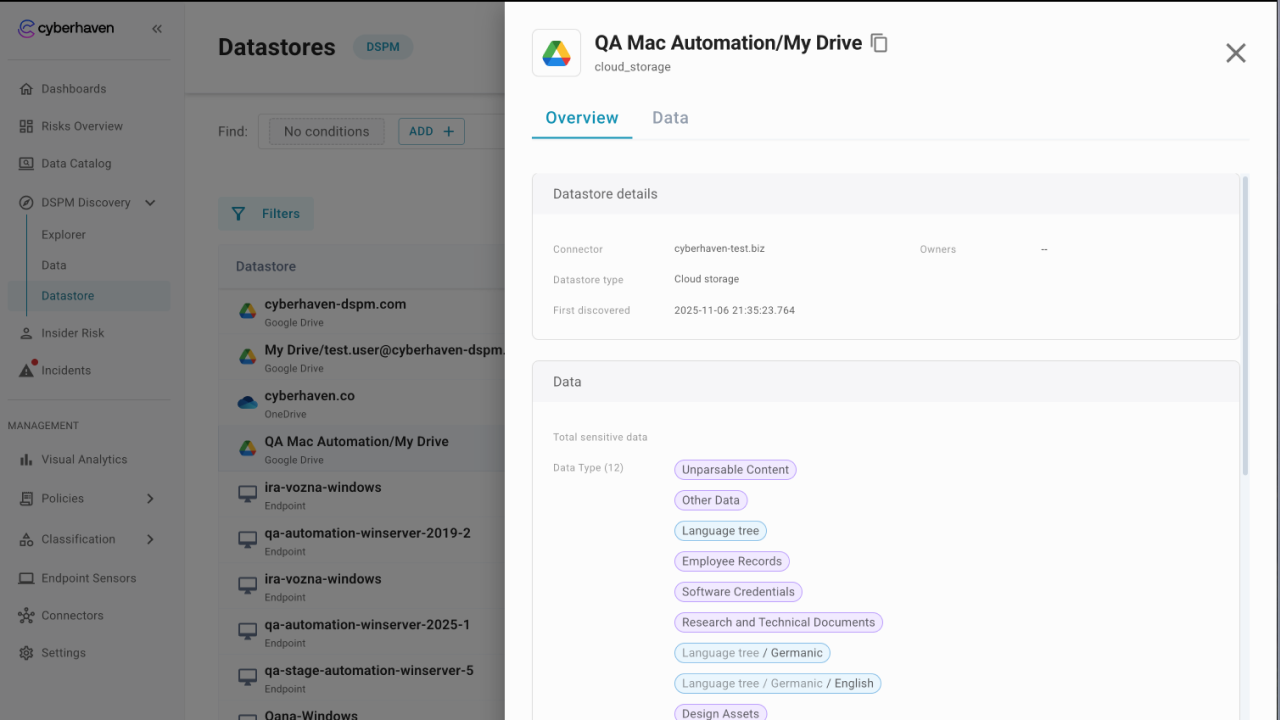Image resolution: width=1280 pixels, height=720 pixels.
Task: Expand the Policies submenu arrow
Action: point(150,498)
